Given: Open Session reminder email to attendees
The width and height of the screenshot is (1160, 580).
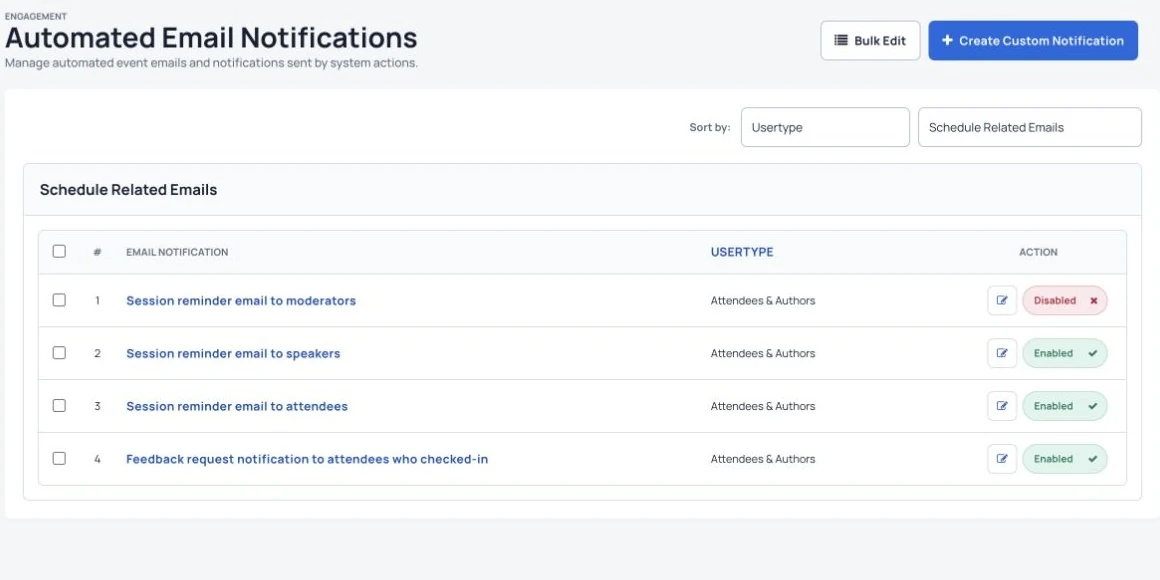Looking at the screenshot, I should tap(237, 406).
